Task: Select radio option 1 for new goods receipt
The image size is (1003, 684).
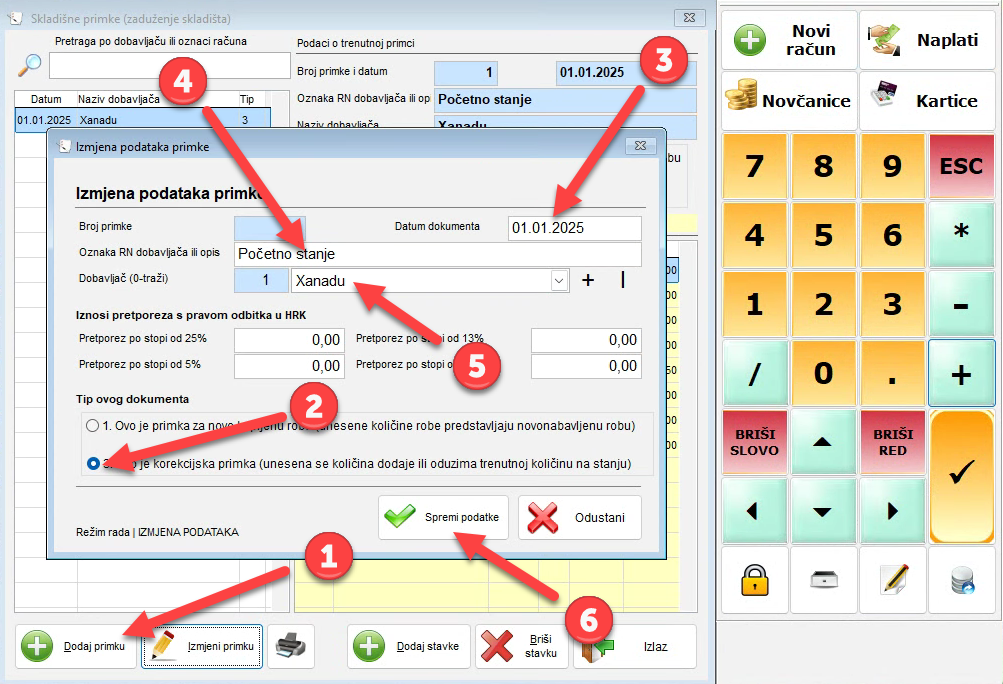Action: 93,425
